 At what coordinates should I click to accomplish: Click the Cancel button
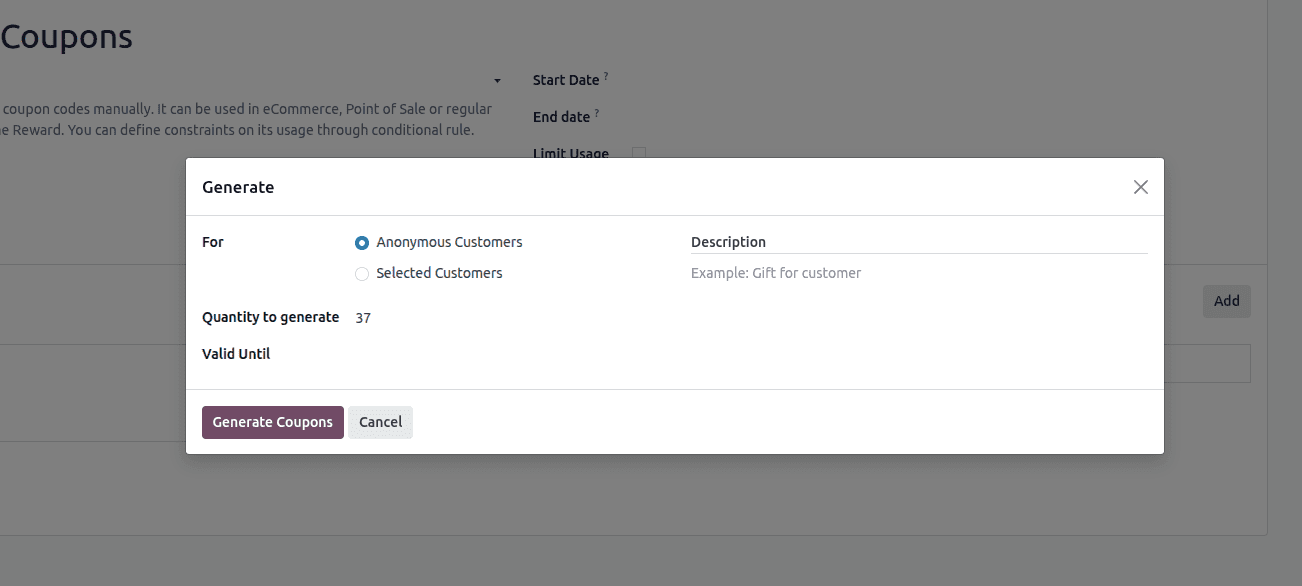coord(380,422)
